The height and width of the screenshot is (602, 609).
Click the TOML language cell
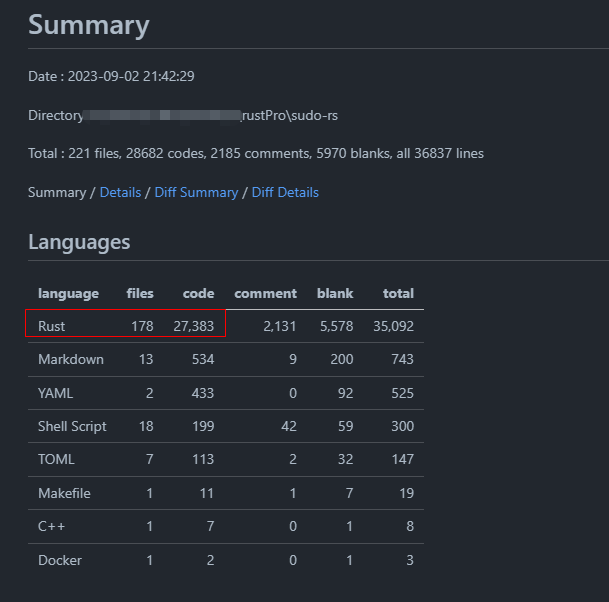pos(56,460)
